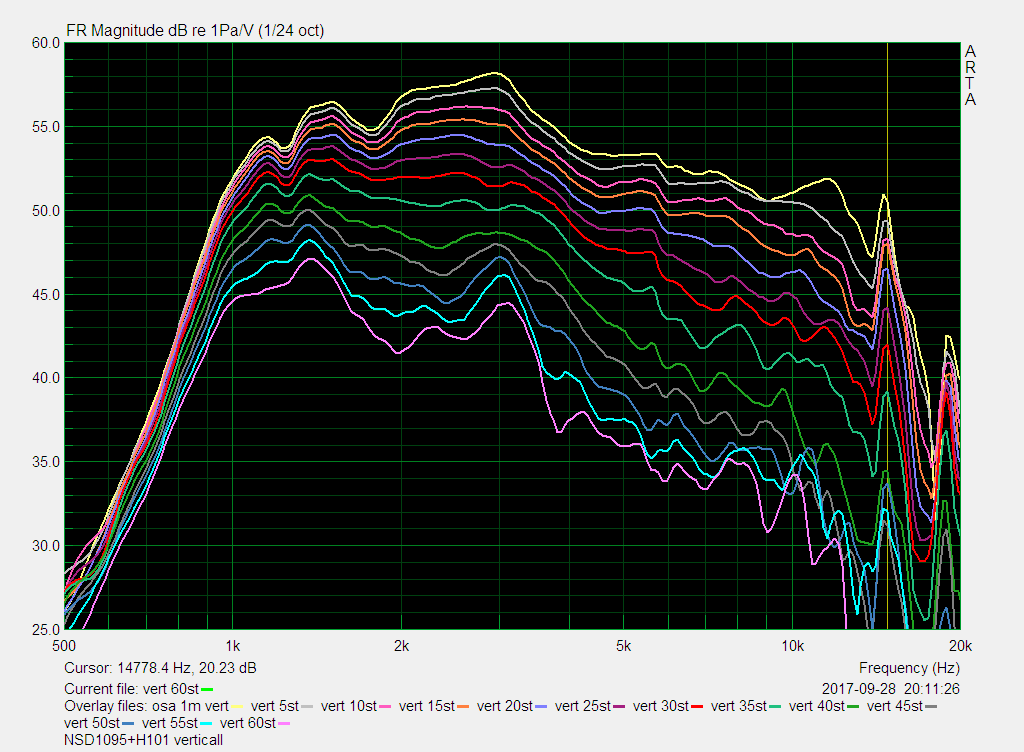1024x752 pixels.
Task: Click the 'vert 30st' legend text
Action: [661, 706]
